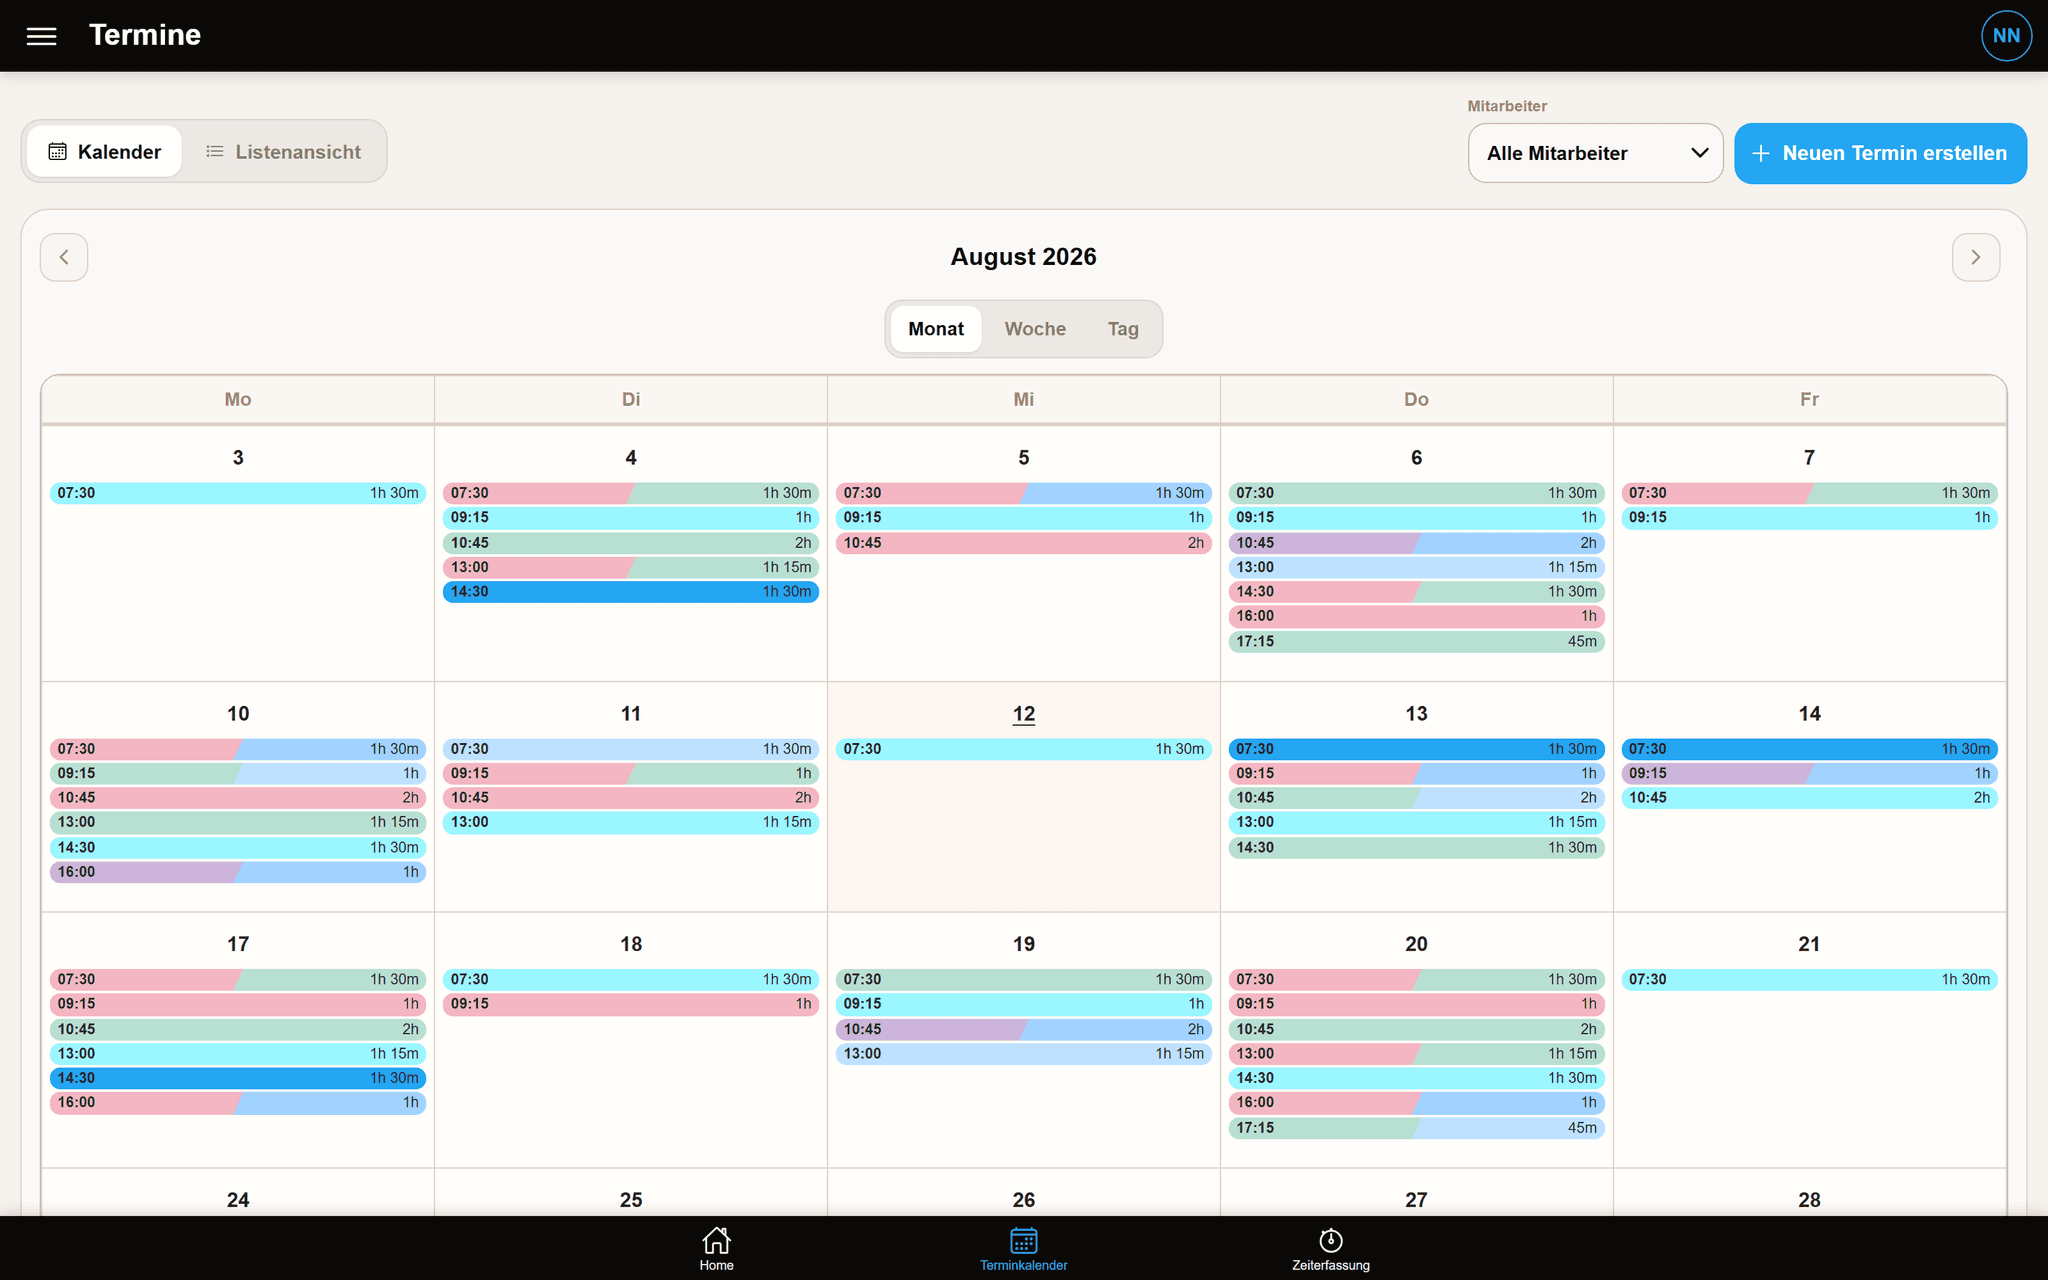
Task: Open the 13:00 appointment on August 19
Action: 1023,1054
